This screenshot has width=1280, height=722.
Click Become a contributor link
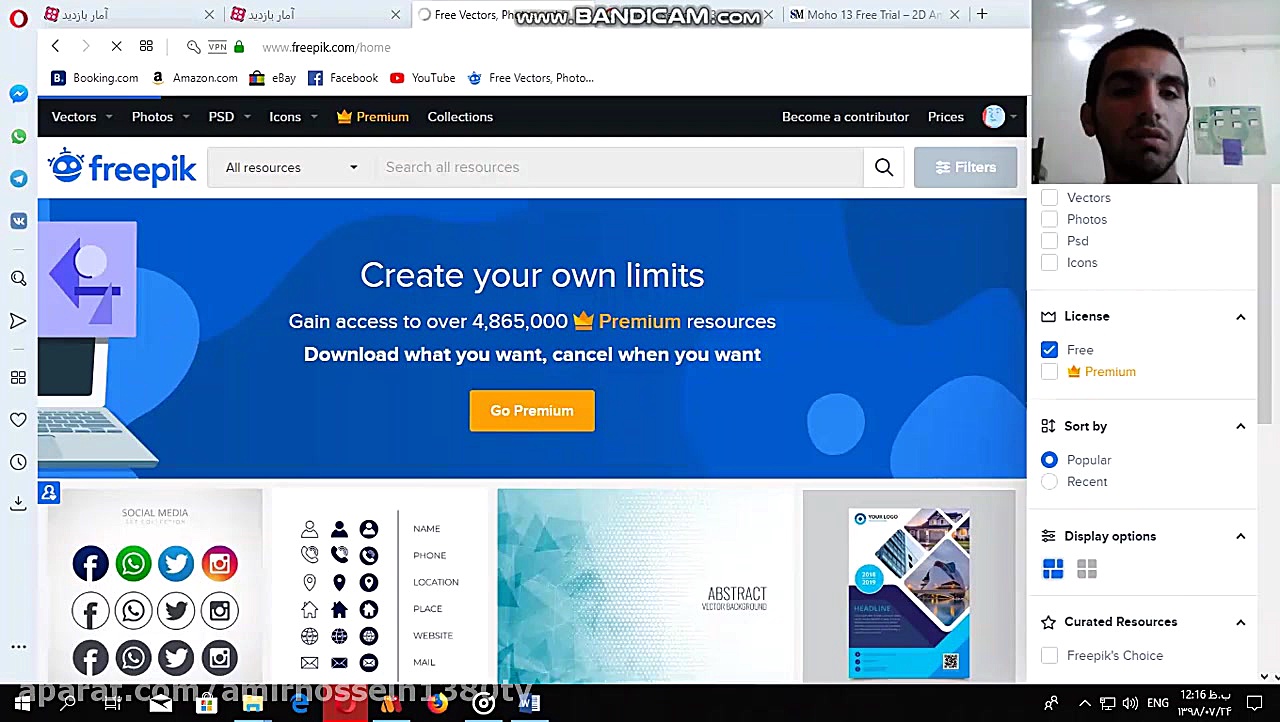(x=845, y=117)
